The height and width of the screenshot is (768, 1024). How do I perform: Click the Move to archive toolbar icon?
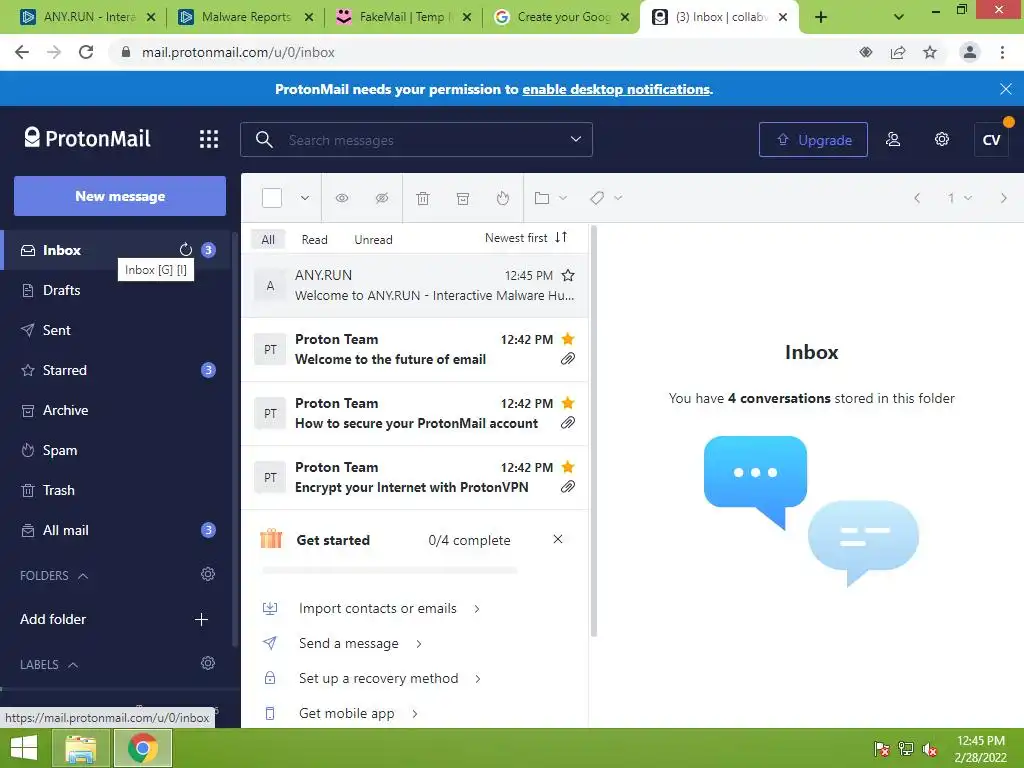pos(462,198)
